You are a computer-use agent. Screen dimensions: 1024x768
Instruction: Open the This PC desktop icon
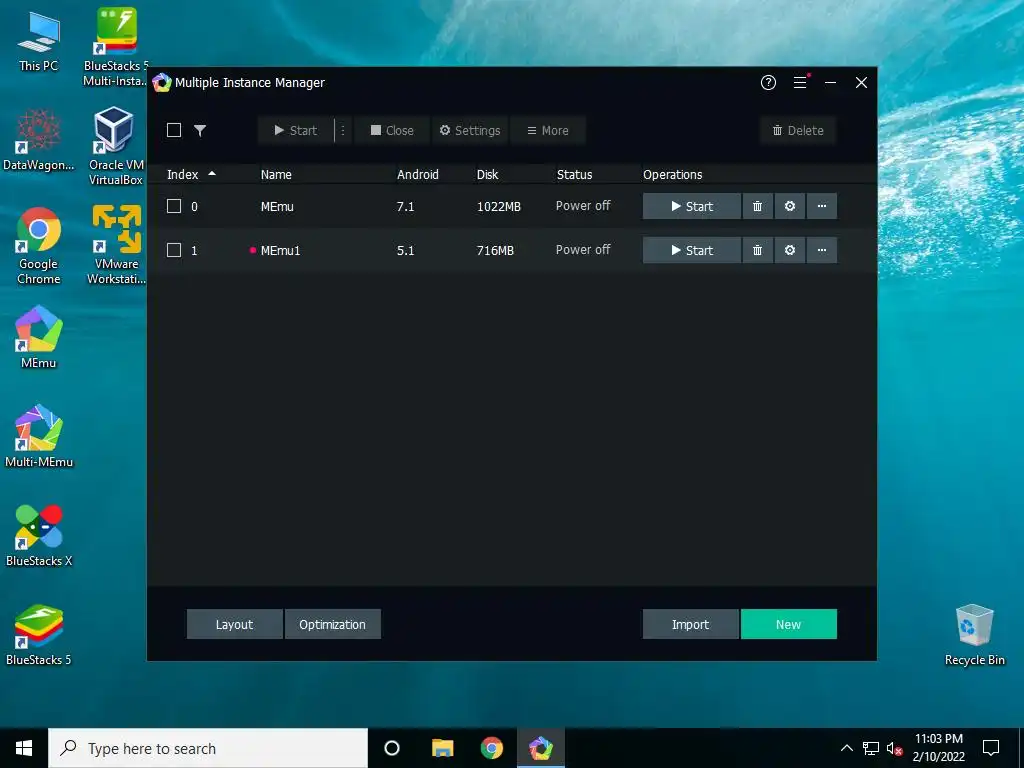coord(39,40)
